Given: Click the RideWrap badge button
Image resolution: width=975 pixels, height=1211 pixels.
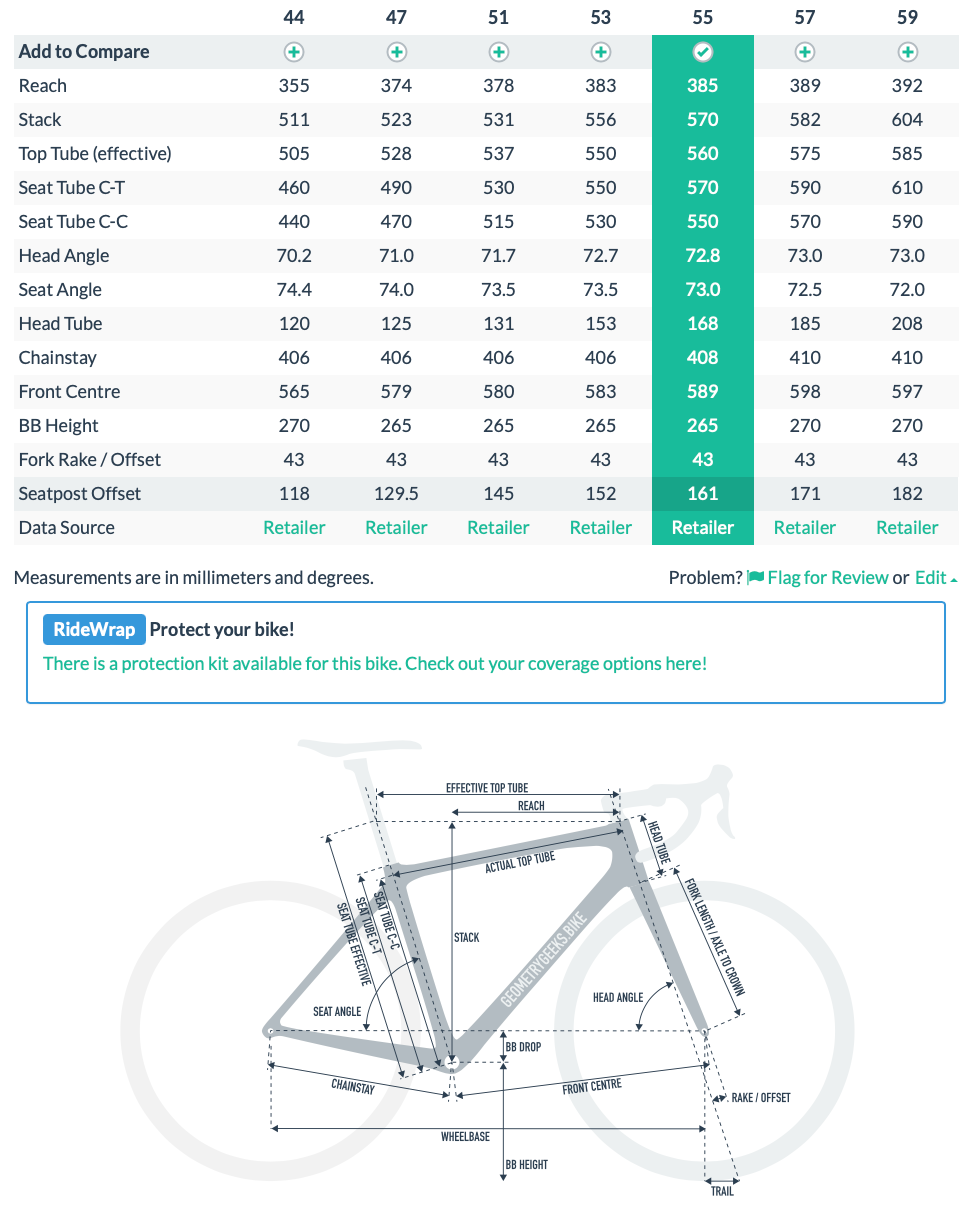Looking at the screenshot, I should click(94, 630).
